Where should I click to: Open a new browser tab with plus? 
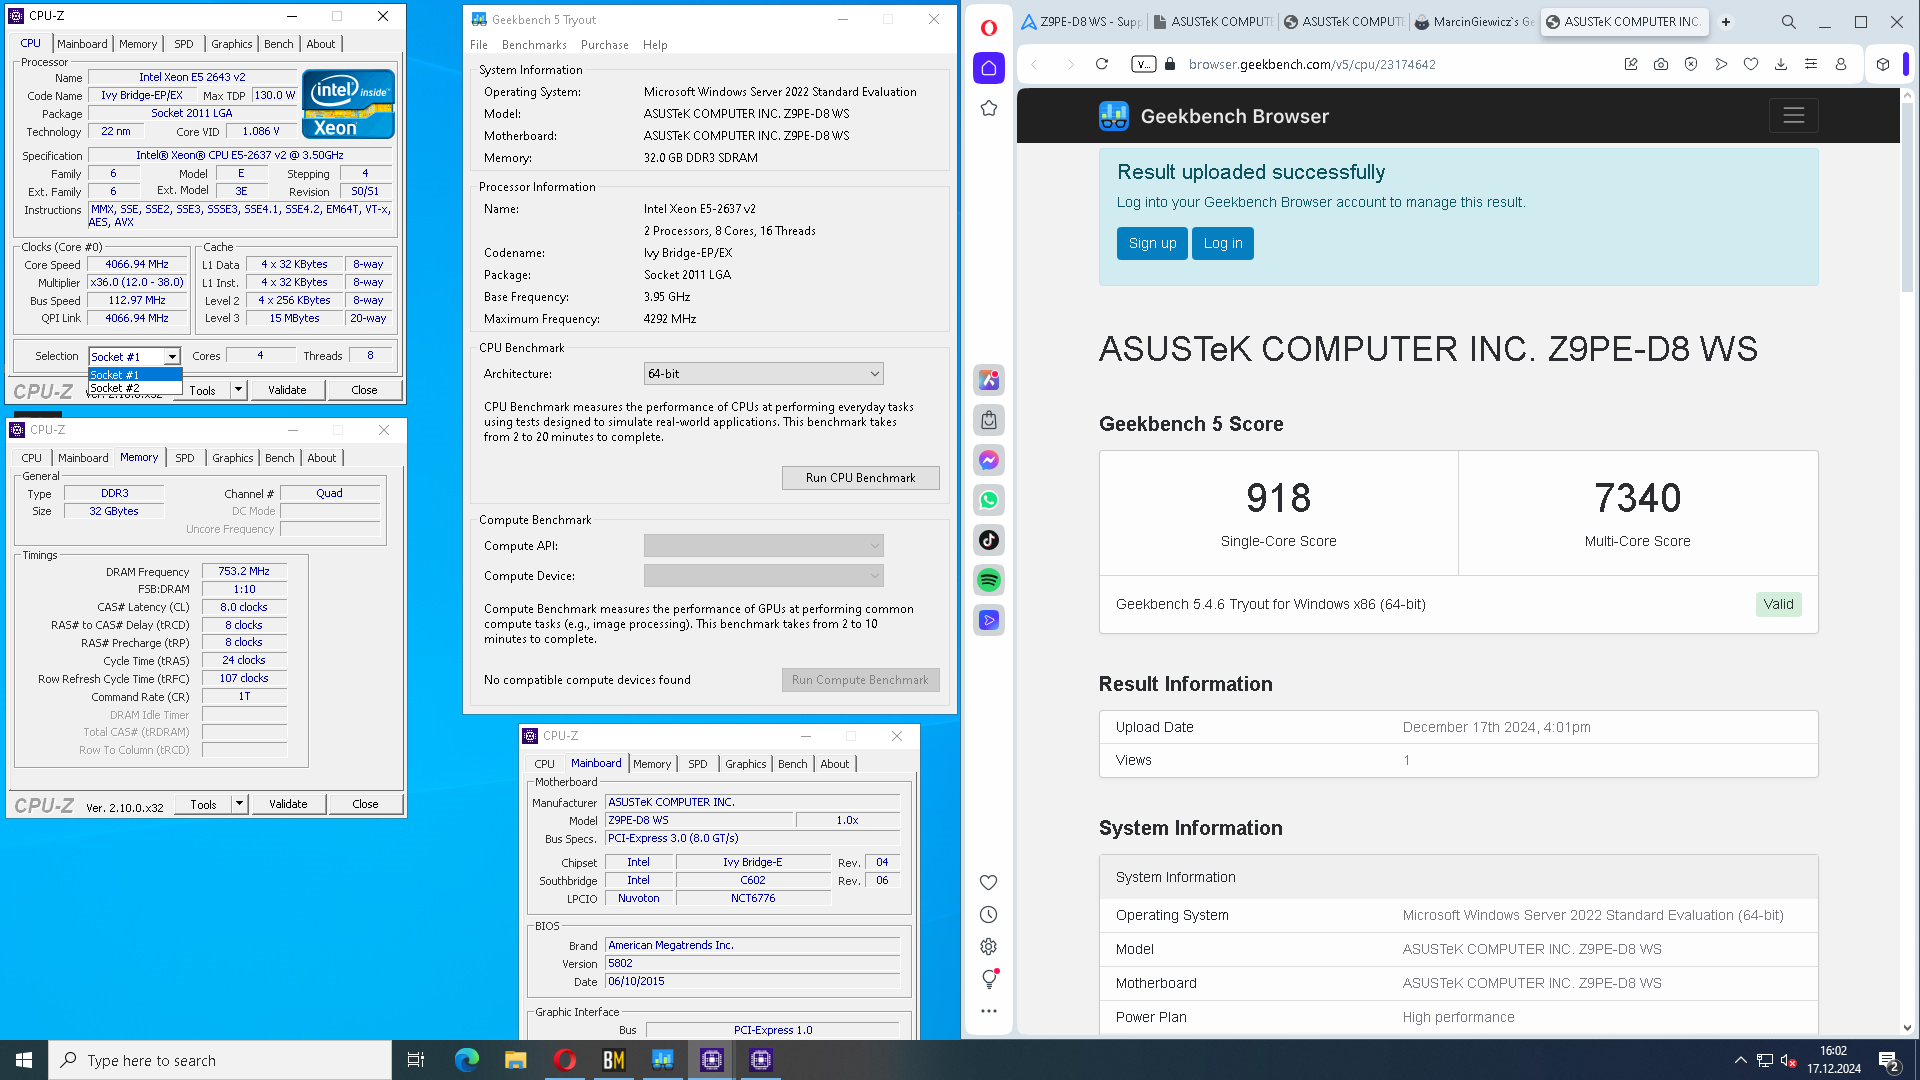(1726, 22)
